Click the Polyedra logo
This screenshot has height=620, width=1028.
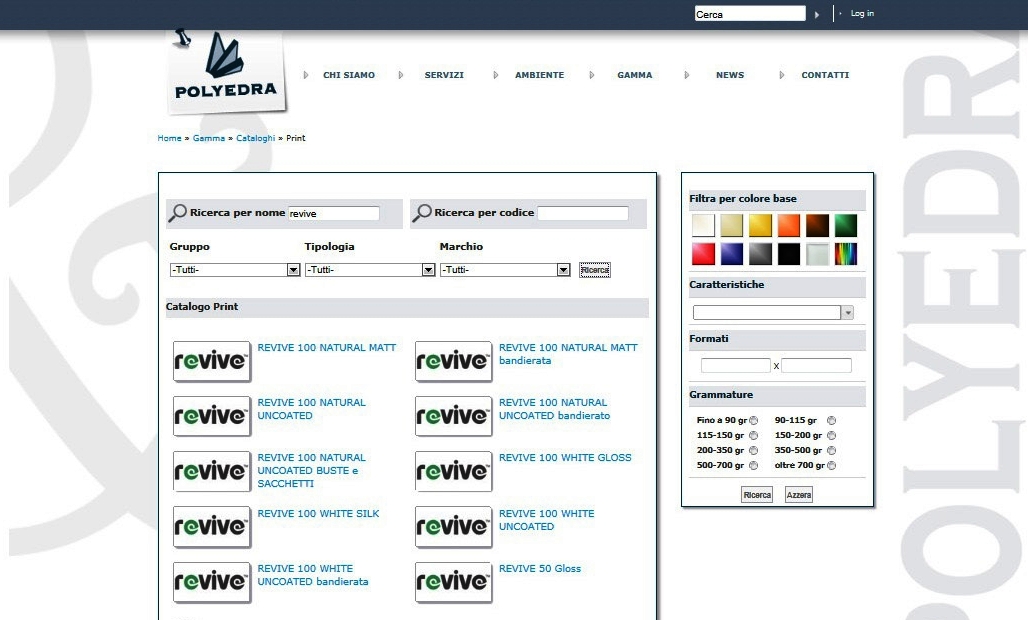pyautogui.click(x=226, y=71)
